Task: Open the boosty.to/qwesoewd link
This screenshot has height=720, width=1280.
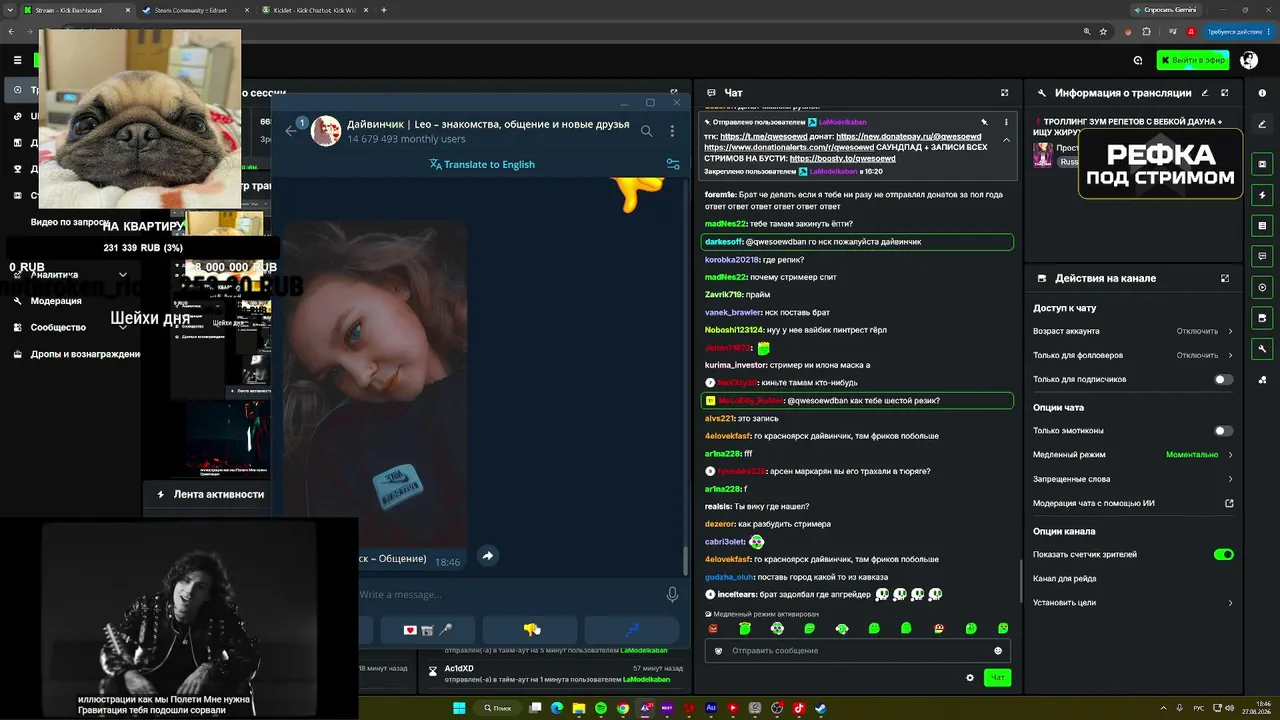Action: tap(842, 159)
